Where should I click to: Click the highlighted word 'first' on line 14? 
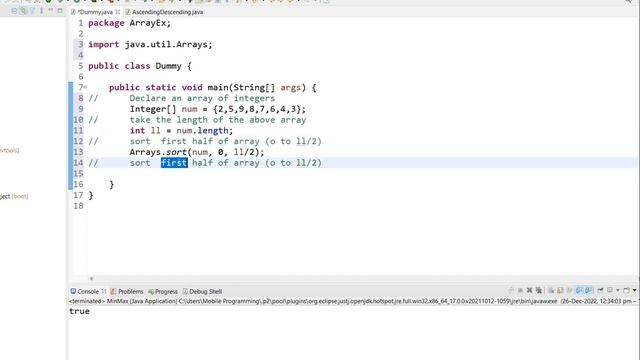pos(174,162)
